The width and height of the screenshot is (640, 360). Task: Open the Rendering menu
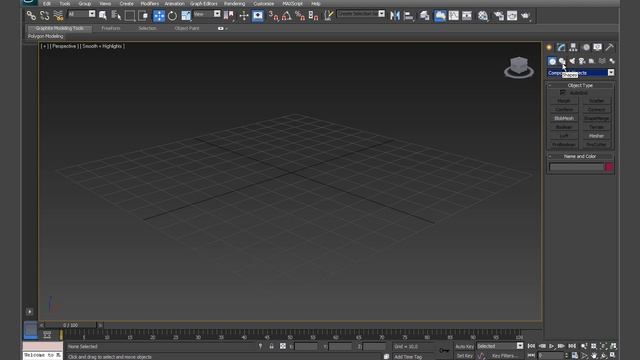(235, 4)
